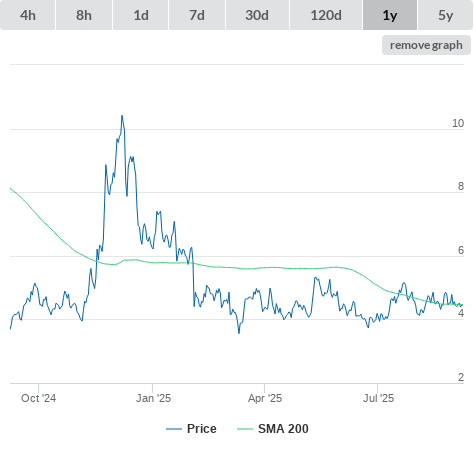Screen dimensions: 474x455
Task: Click the blue Price legend line marker
Action: tap(174, 429)
